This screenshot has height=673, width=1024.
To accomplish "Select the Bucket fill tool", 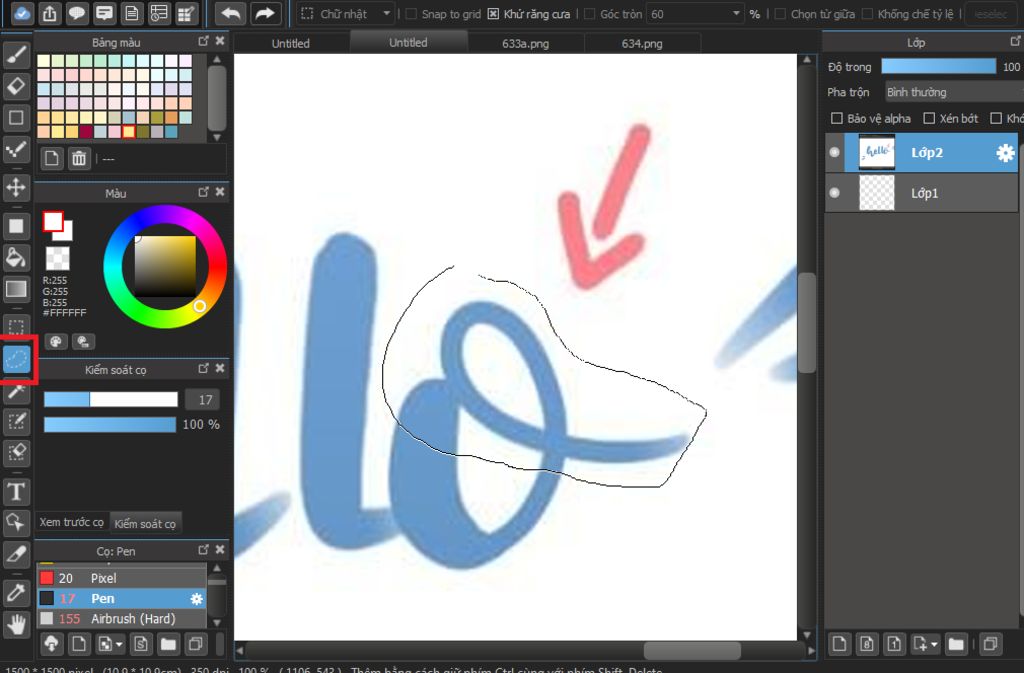I will 16,258.
